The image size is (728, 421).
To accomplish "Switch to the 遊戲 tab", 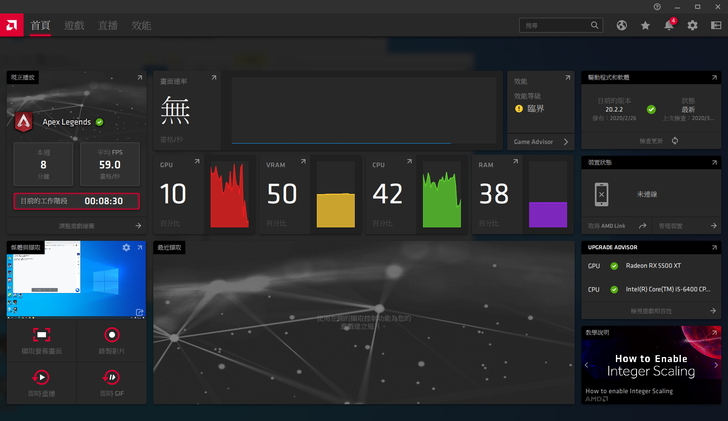I will pos(74,26).
